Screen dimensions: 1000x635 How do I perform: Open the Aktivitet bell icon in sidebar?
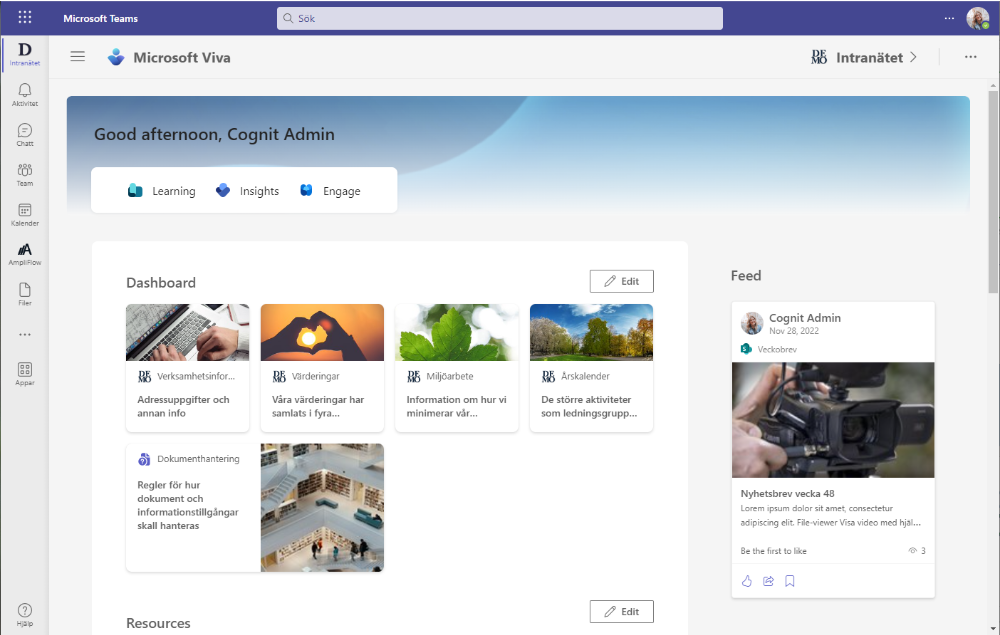click(25, 94)
